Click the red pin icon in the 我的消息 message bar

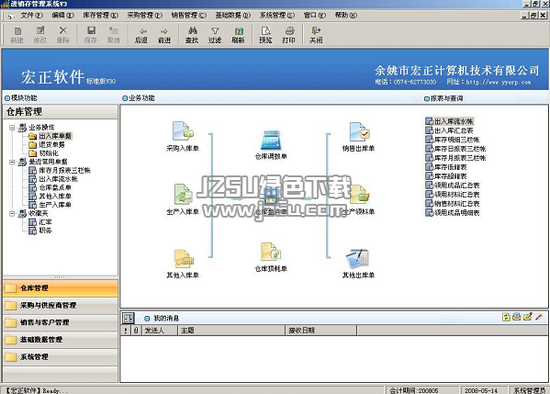pos(538,317)
